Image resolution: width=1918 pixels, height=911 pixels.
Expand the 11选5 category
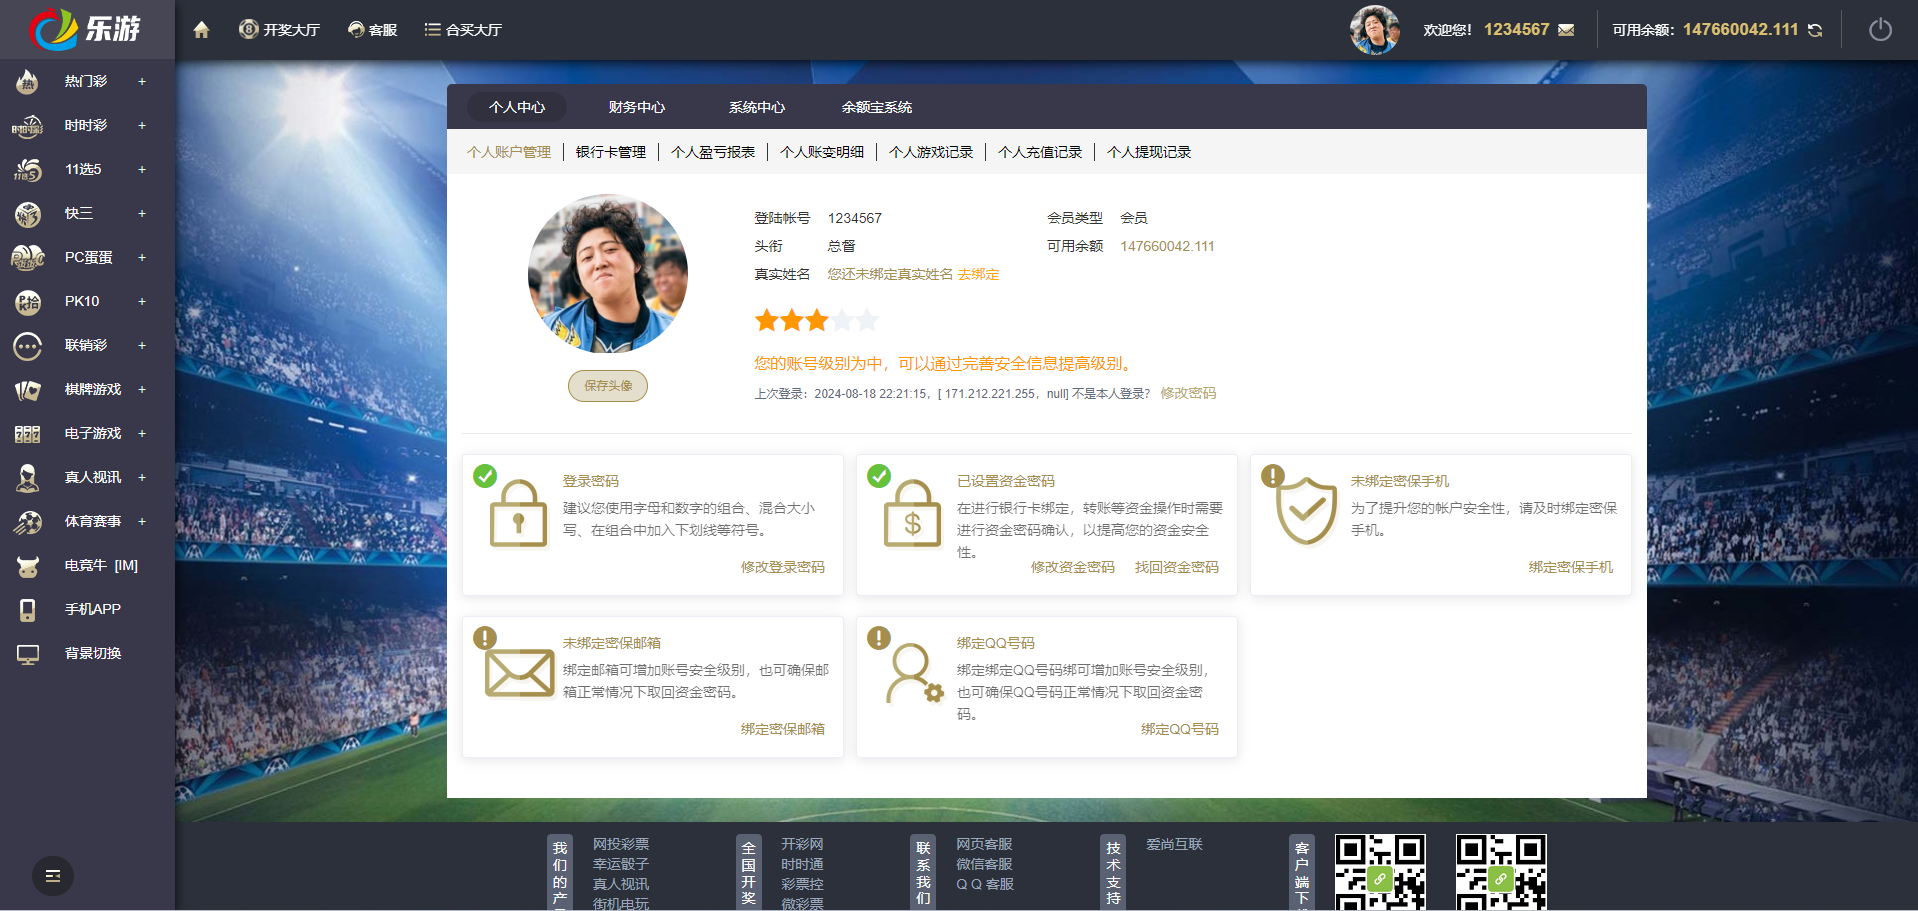[x=142, y=169]
